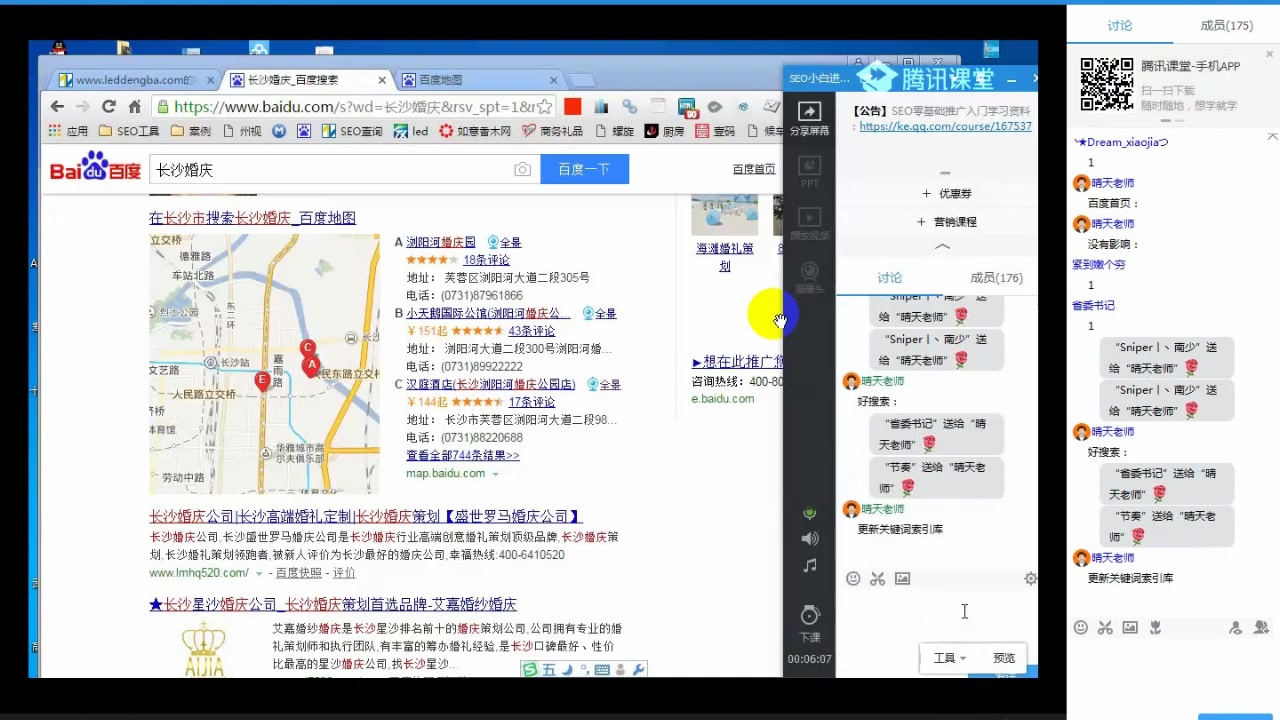This screenshot has height=720, width=1280.
Task: Expand the map.baidu.com dropdown arrow
Action: click(495, 474)
